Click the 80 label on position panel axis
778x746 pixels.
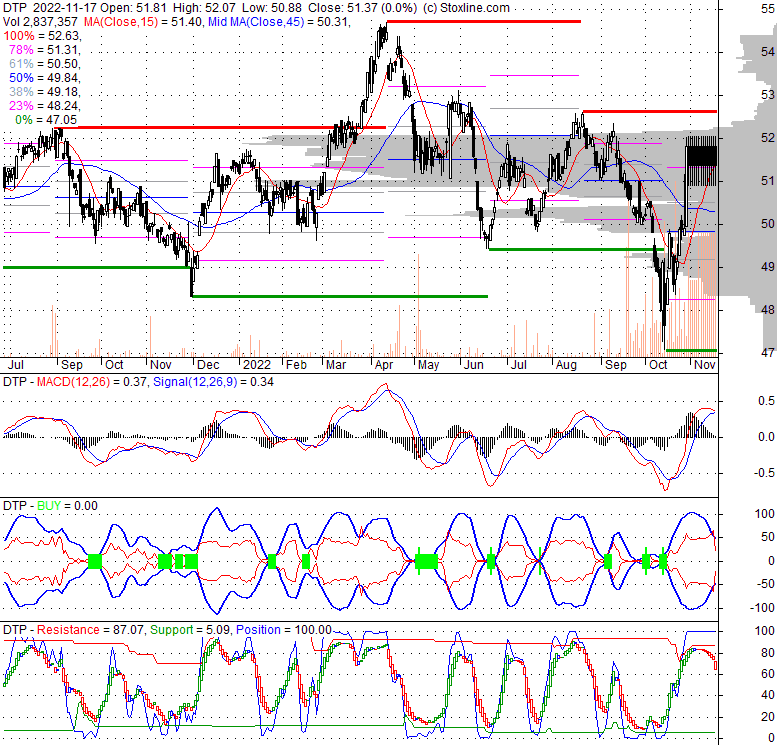pos(768,652)
